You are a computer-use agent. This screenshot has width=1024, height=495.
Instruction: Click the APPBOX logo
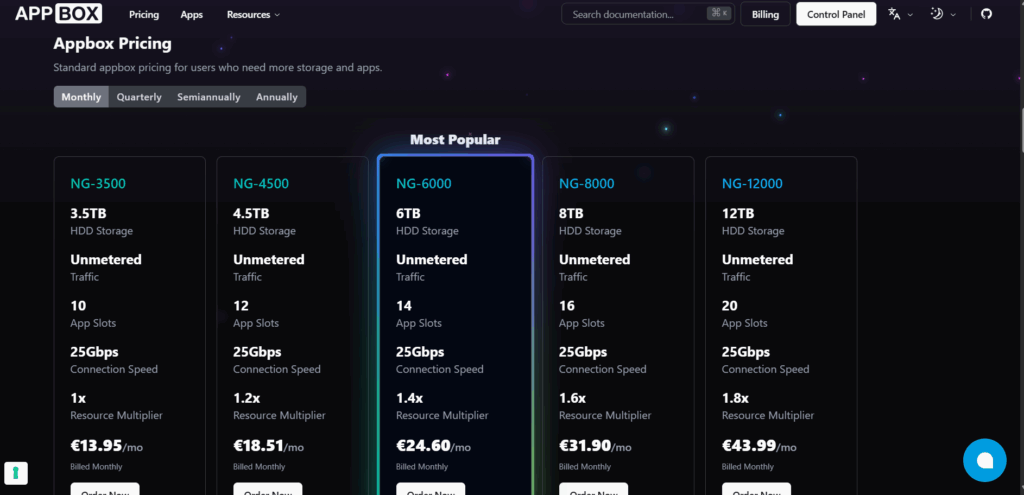coord(59,14)
